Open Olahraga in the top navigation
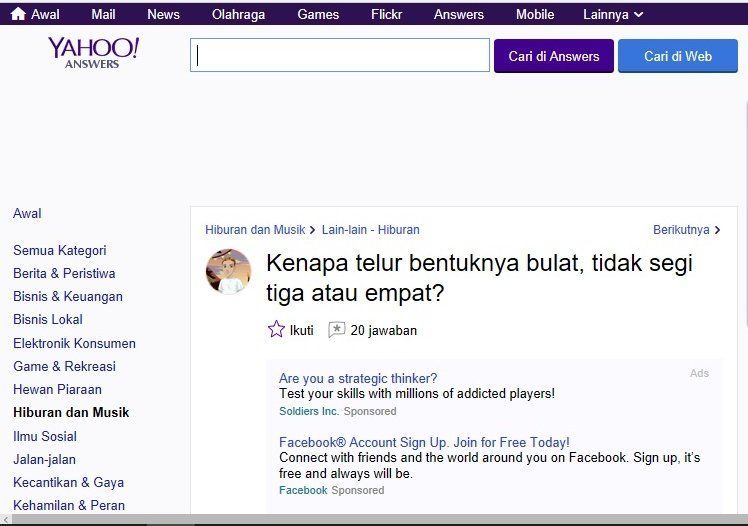The width and height of the screenshot is (748, 526). point(238,14)
